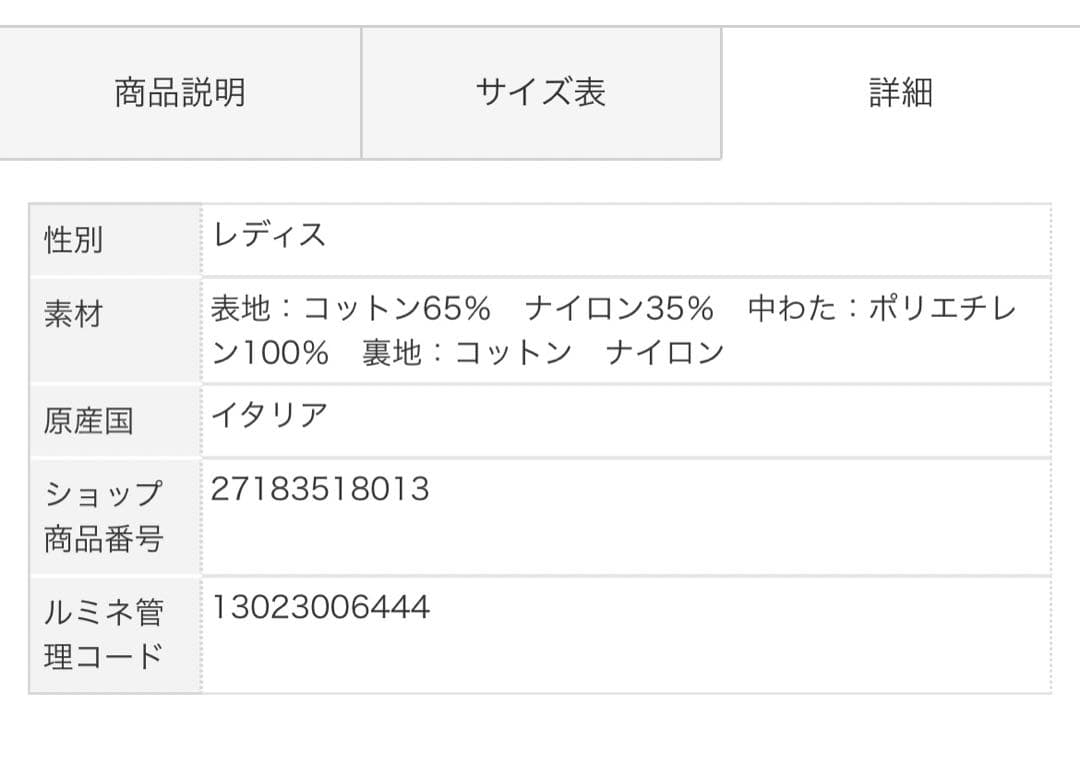Click the ルミネ管理コード row label
This screenshot has width=1080, height=780.
pyautogui.click(x=103, y=634)
